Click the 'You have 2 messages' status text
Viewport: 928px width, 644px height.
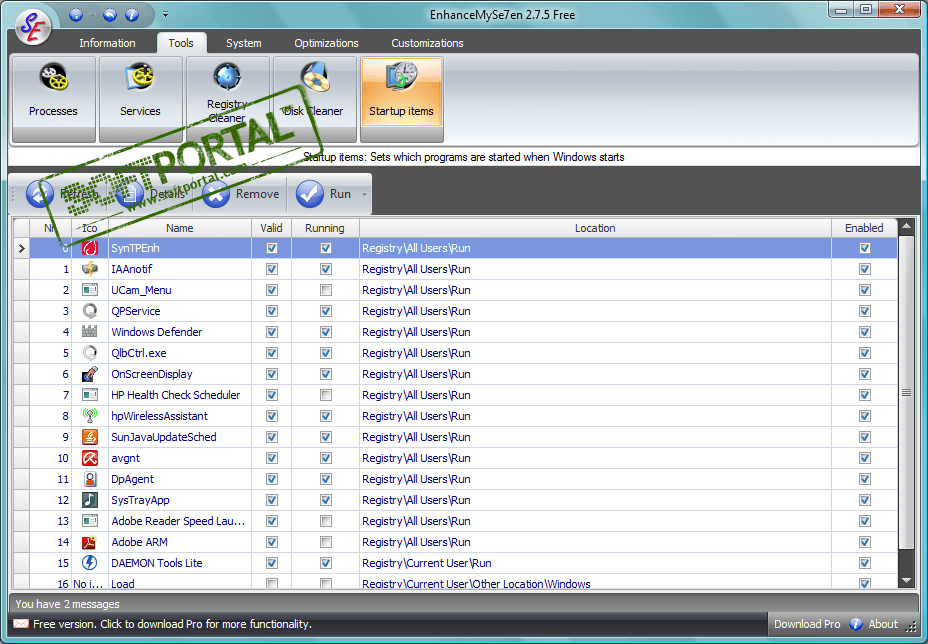tap(67, 604)
